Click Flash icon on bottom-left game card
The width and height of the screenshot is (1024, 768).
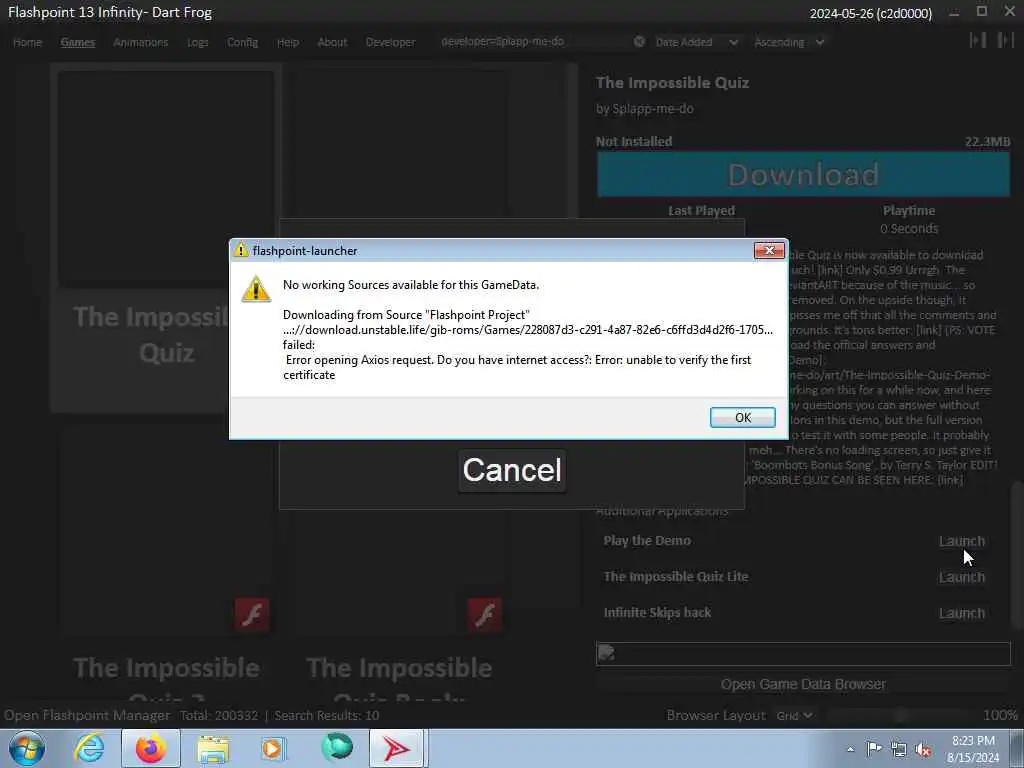pyautogui.click(x=252, y=615)
